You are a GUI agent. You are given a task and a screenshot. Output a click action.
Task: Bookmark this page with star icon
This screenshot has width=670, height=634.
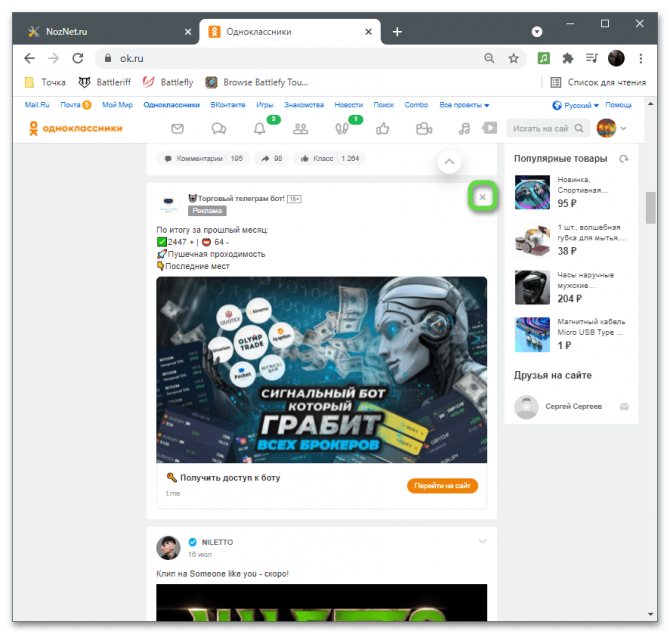(x=514, y=58)
